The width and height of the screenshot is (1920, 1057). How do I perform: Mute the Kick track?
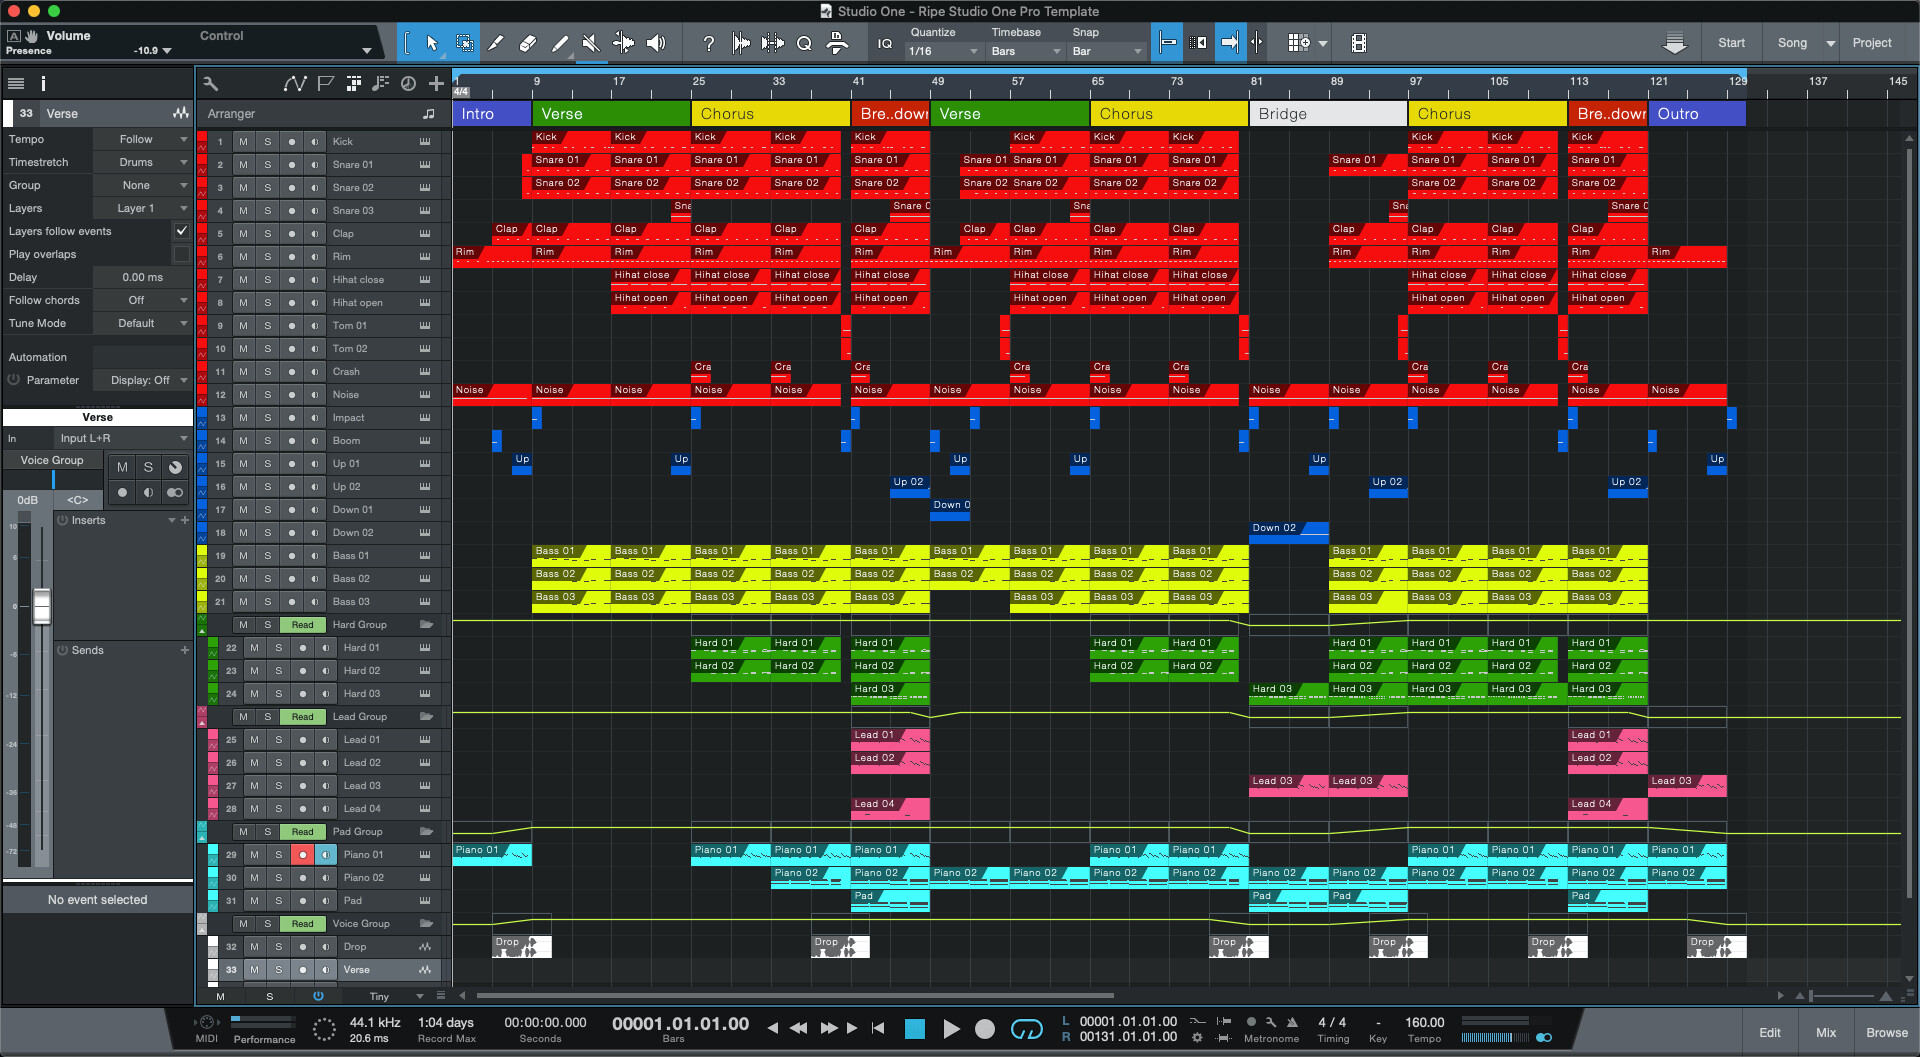click(x=243, y=142)
